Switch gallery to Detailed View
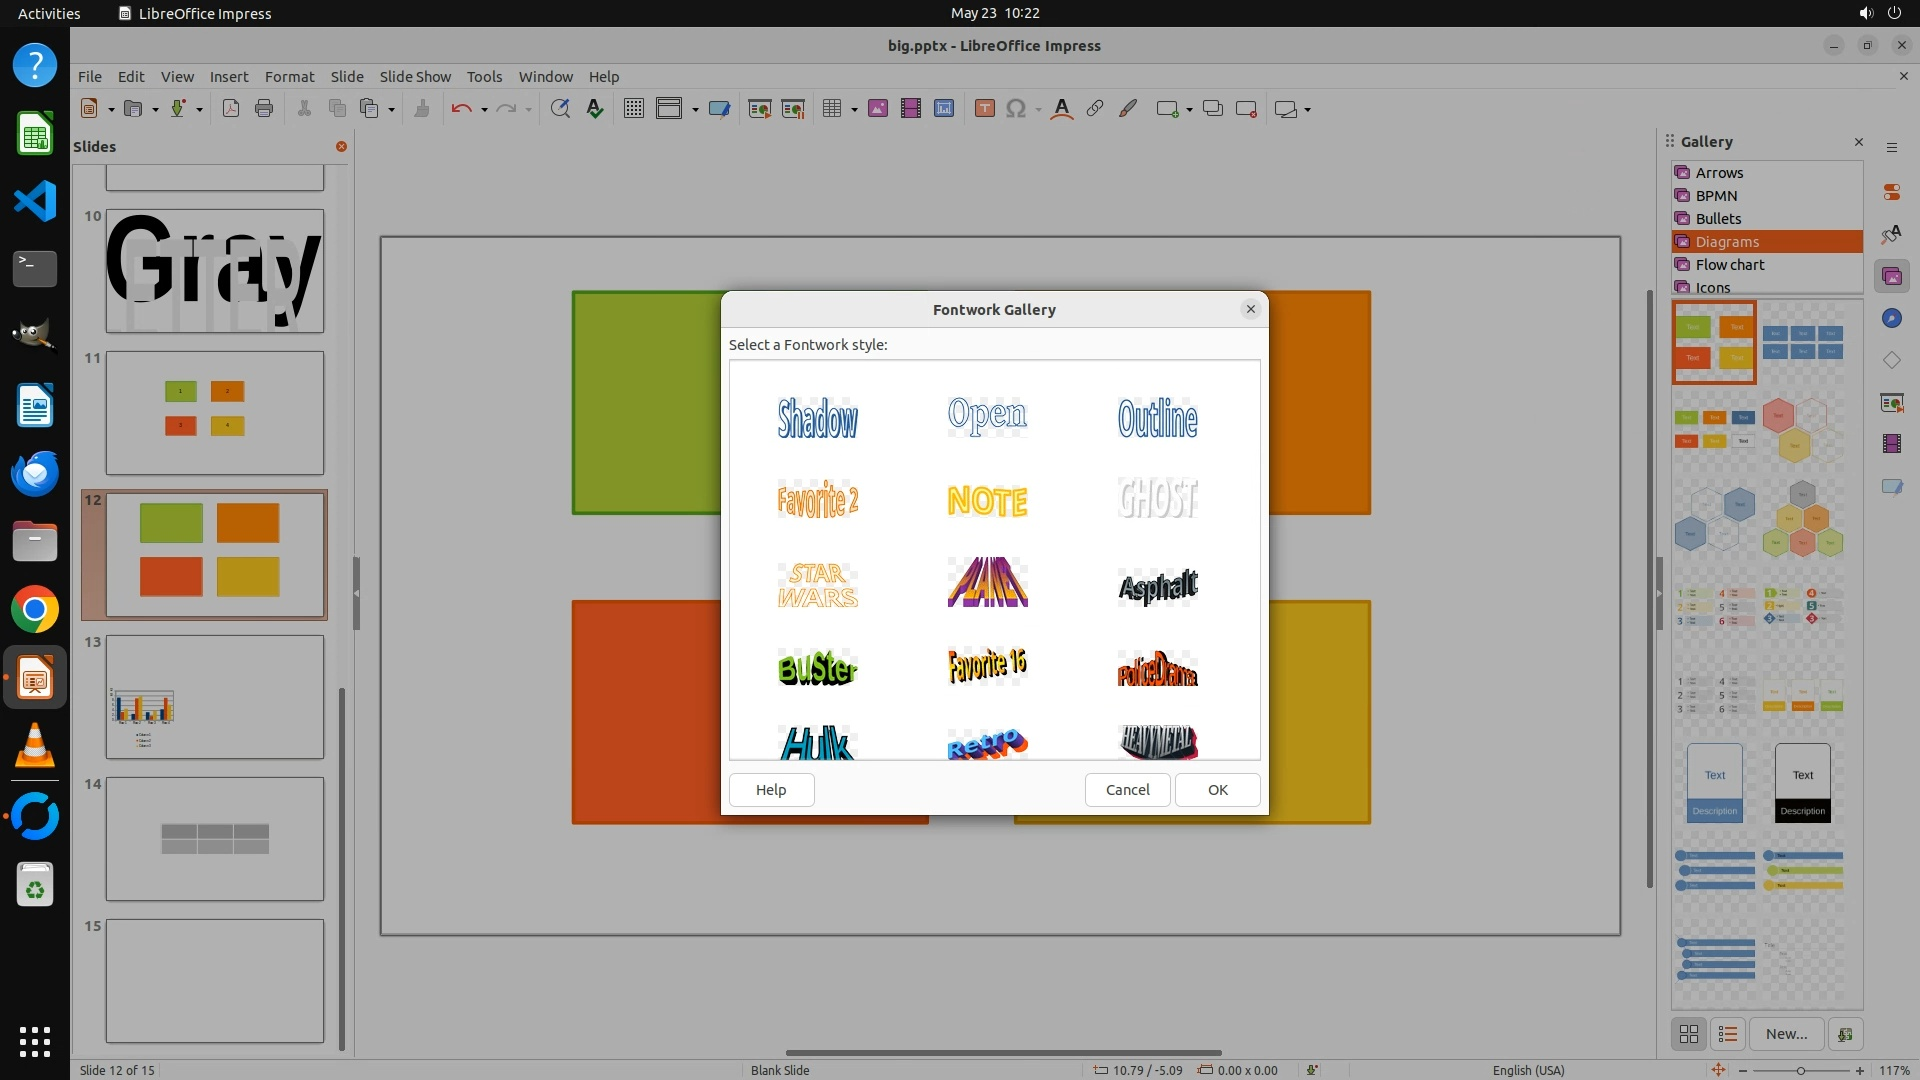1920x1080 pixels. (x=1728, y=1034)
